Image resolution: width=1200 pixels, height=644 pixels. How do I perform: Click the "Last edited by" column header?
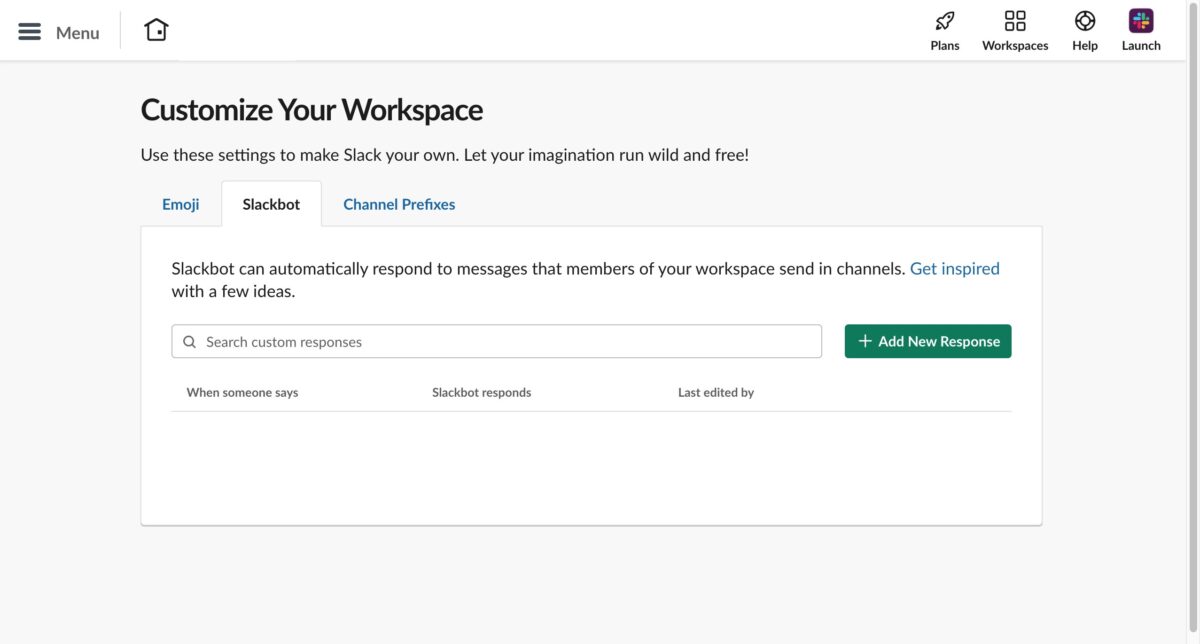[716, 392]
